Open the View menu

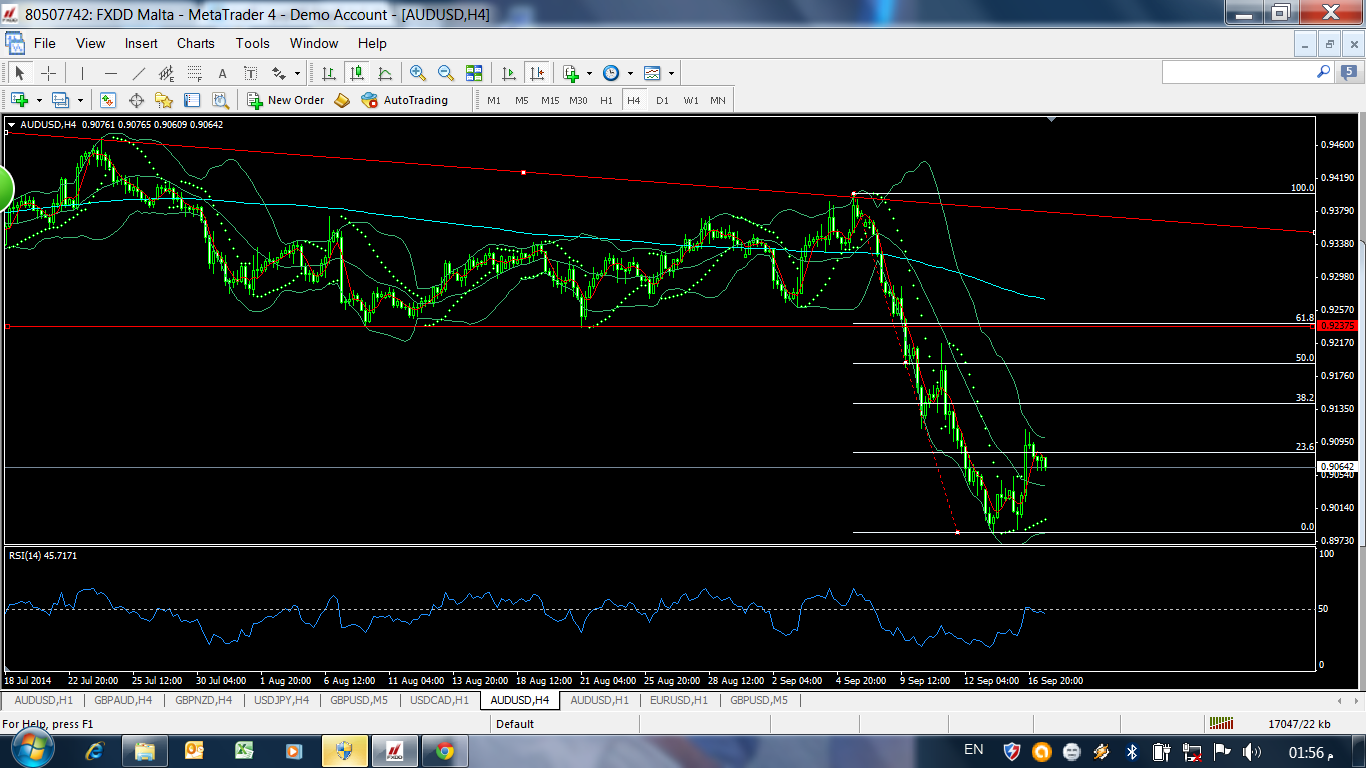[90, 43]
